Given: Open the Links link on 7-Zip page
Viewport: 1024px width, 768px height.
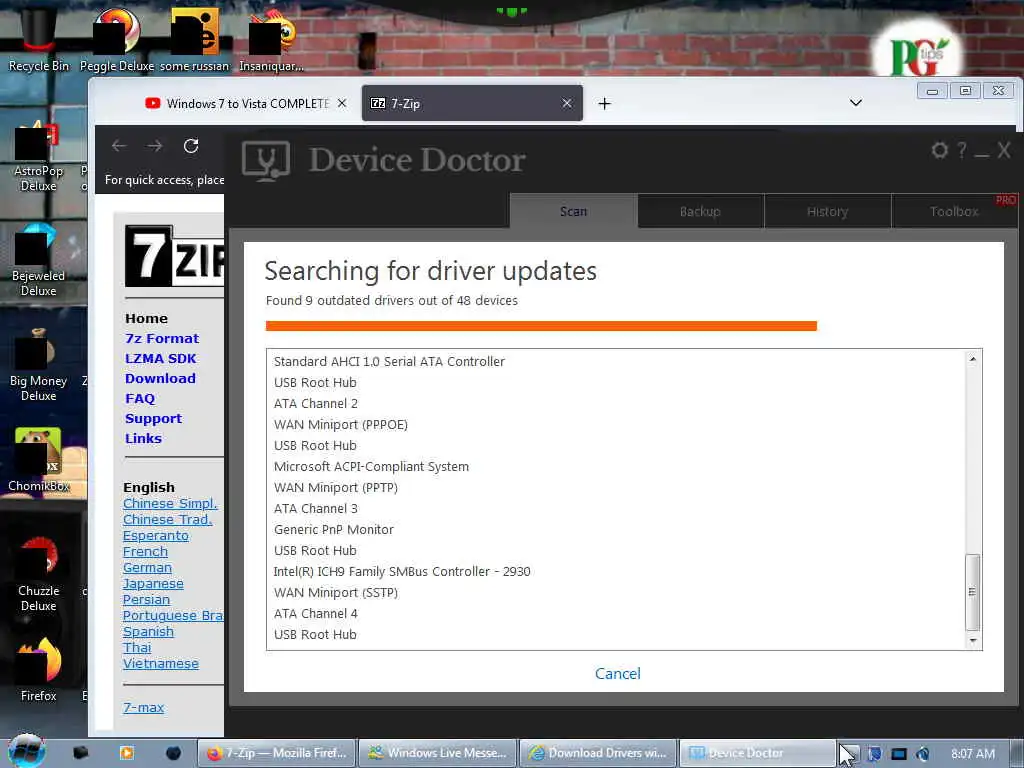Looking at the screenshot, I should [143, 438].
